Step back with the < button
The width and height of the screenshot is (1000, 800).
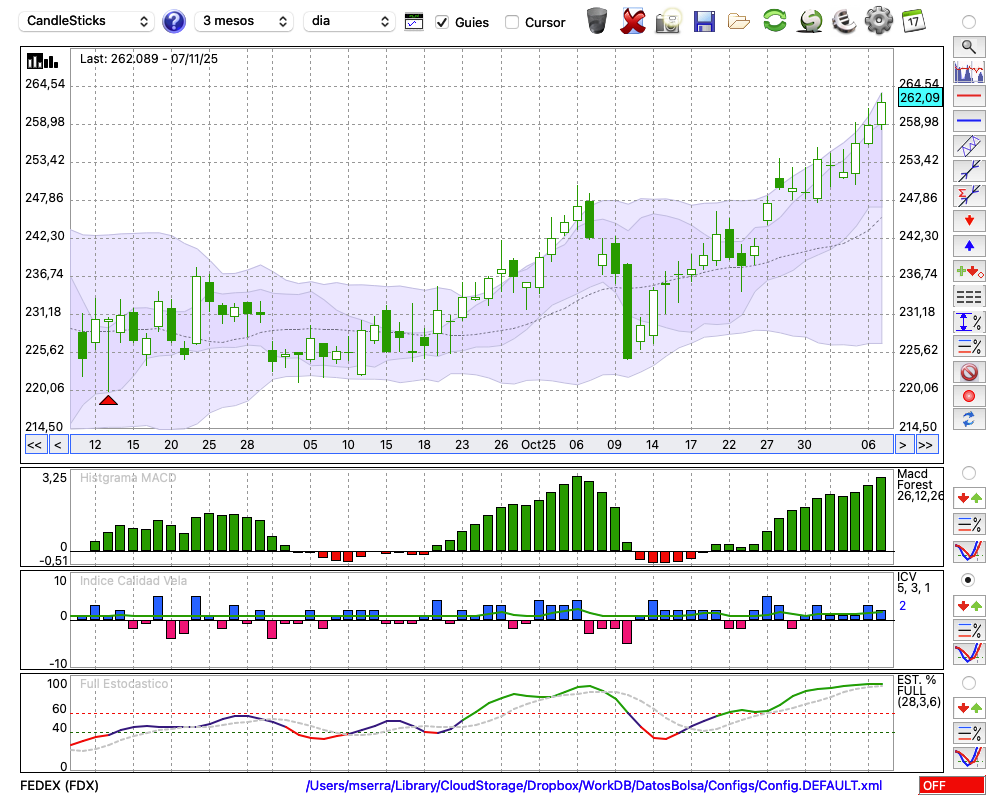[58, 445]
